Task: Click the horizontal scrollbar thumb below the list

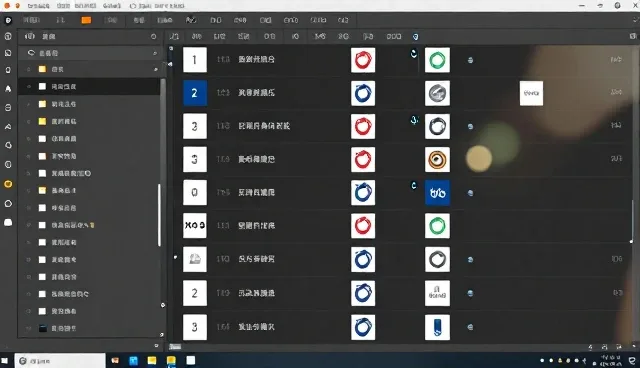Action: (x=175, y=347)
